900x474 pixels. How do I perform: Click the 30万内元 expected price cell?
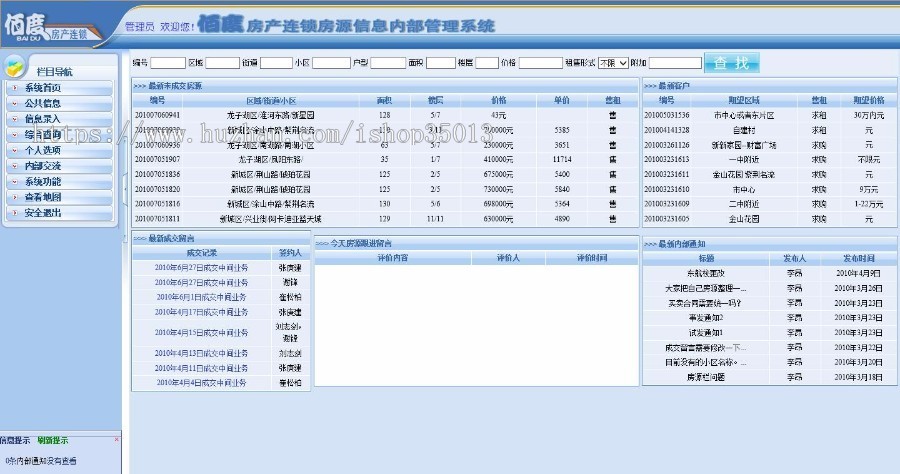pyautogui.click(x=868, y=115)
